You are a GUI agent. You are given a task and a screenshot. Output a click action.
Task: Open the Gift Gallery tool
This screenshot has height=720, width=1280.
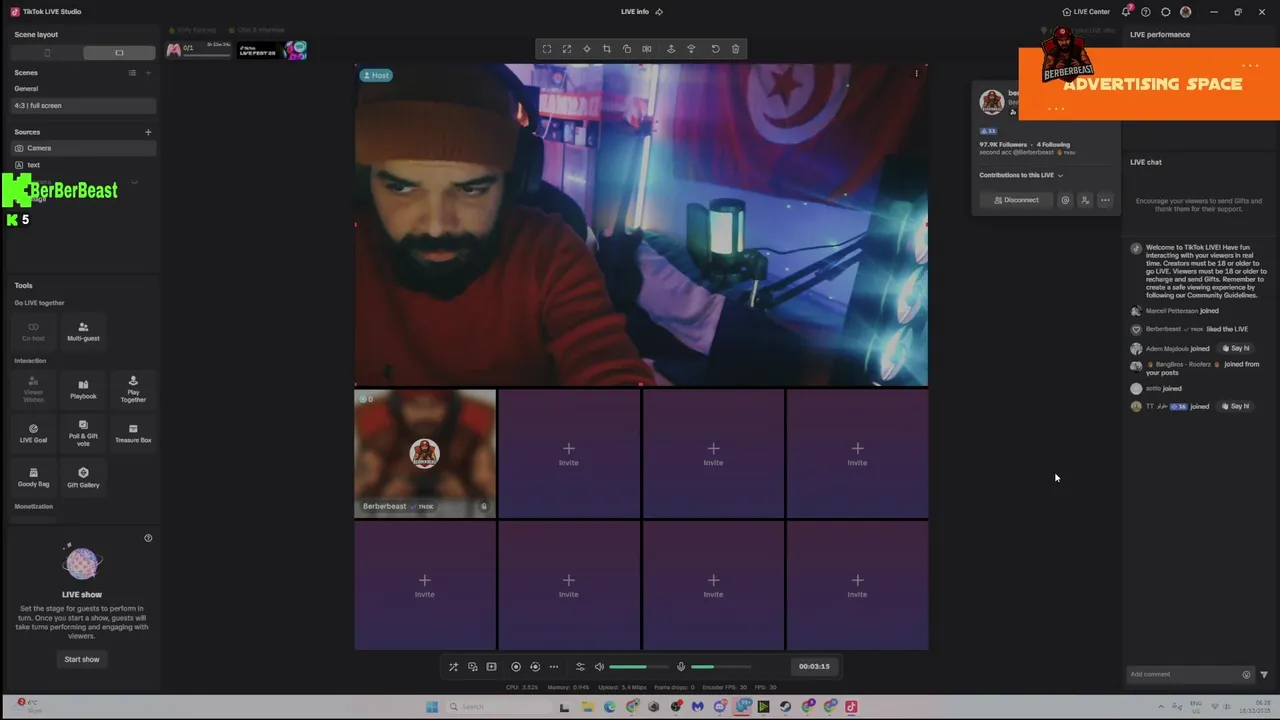pos(83,478)
